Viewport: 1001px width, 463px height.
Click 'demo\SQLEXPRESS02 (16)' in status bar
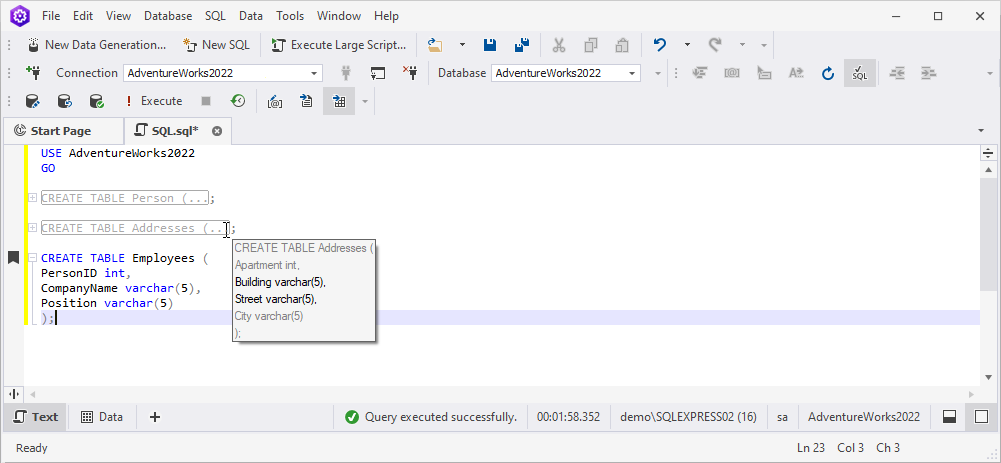[x=688, y=417]
